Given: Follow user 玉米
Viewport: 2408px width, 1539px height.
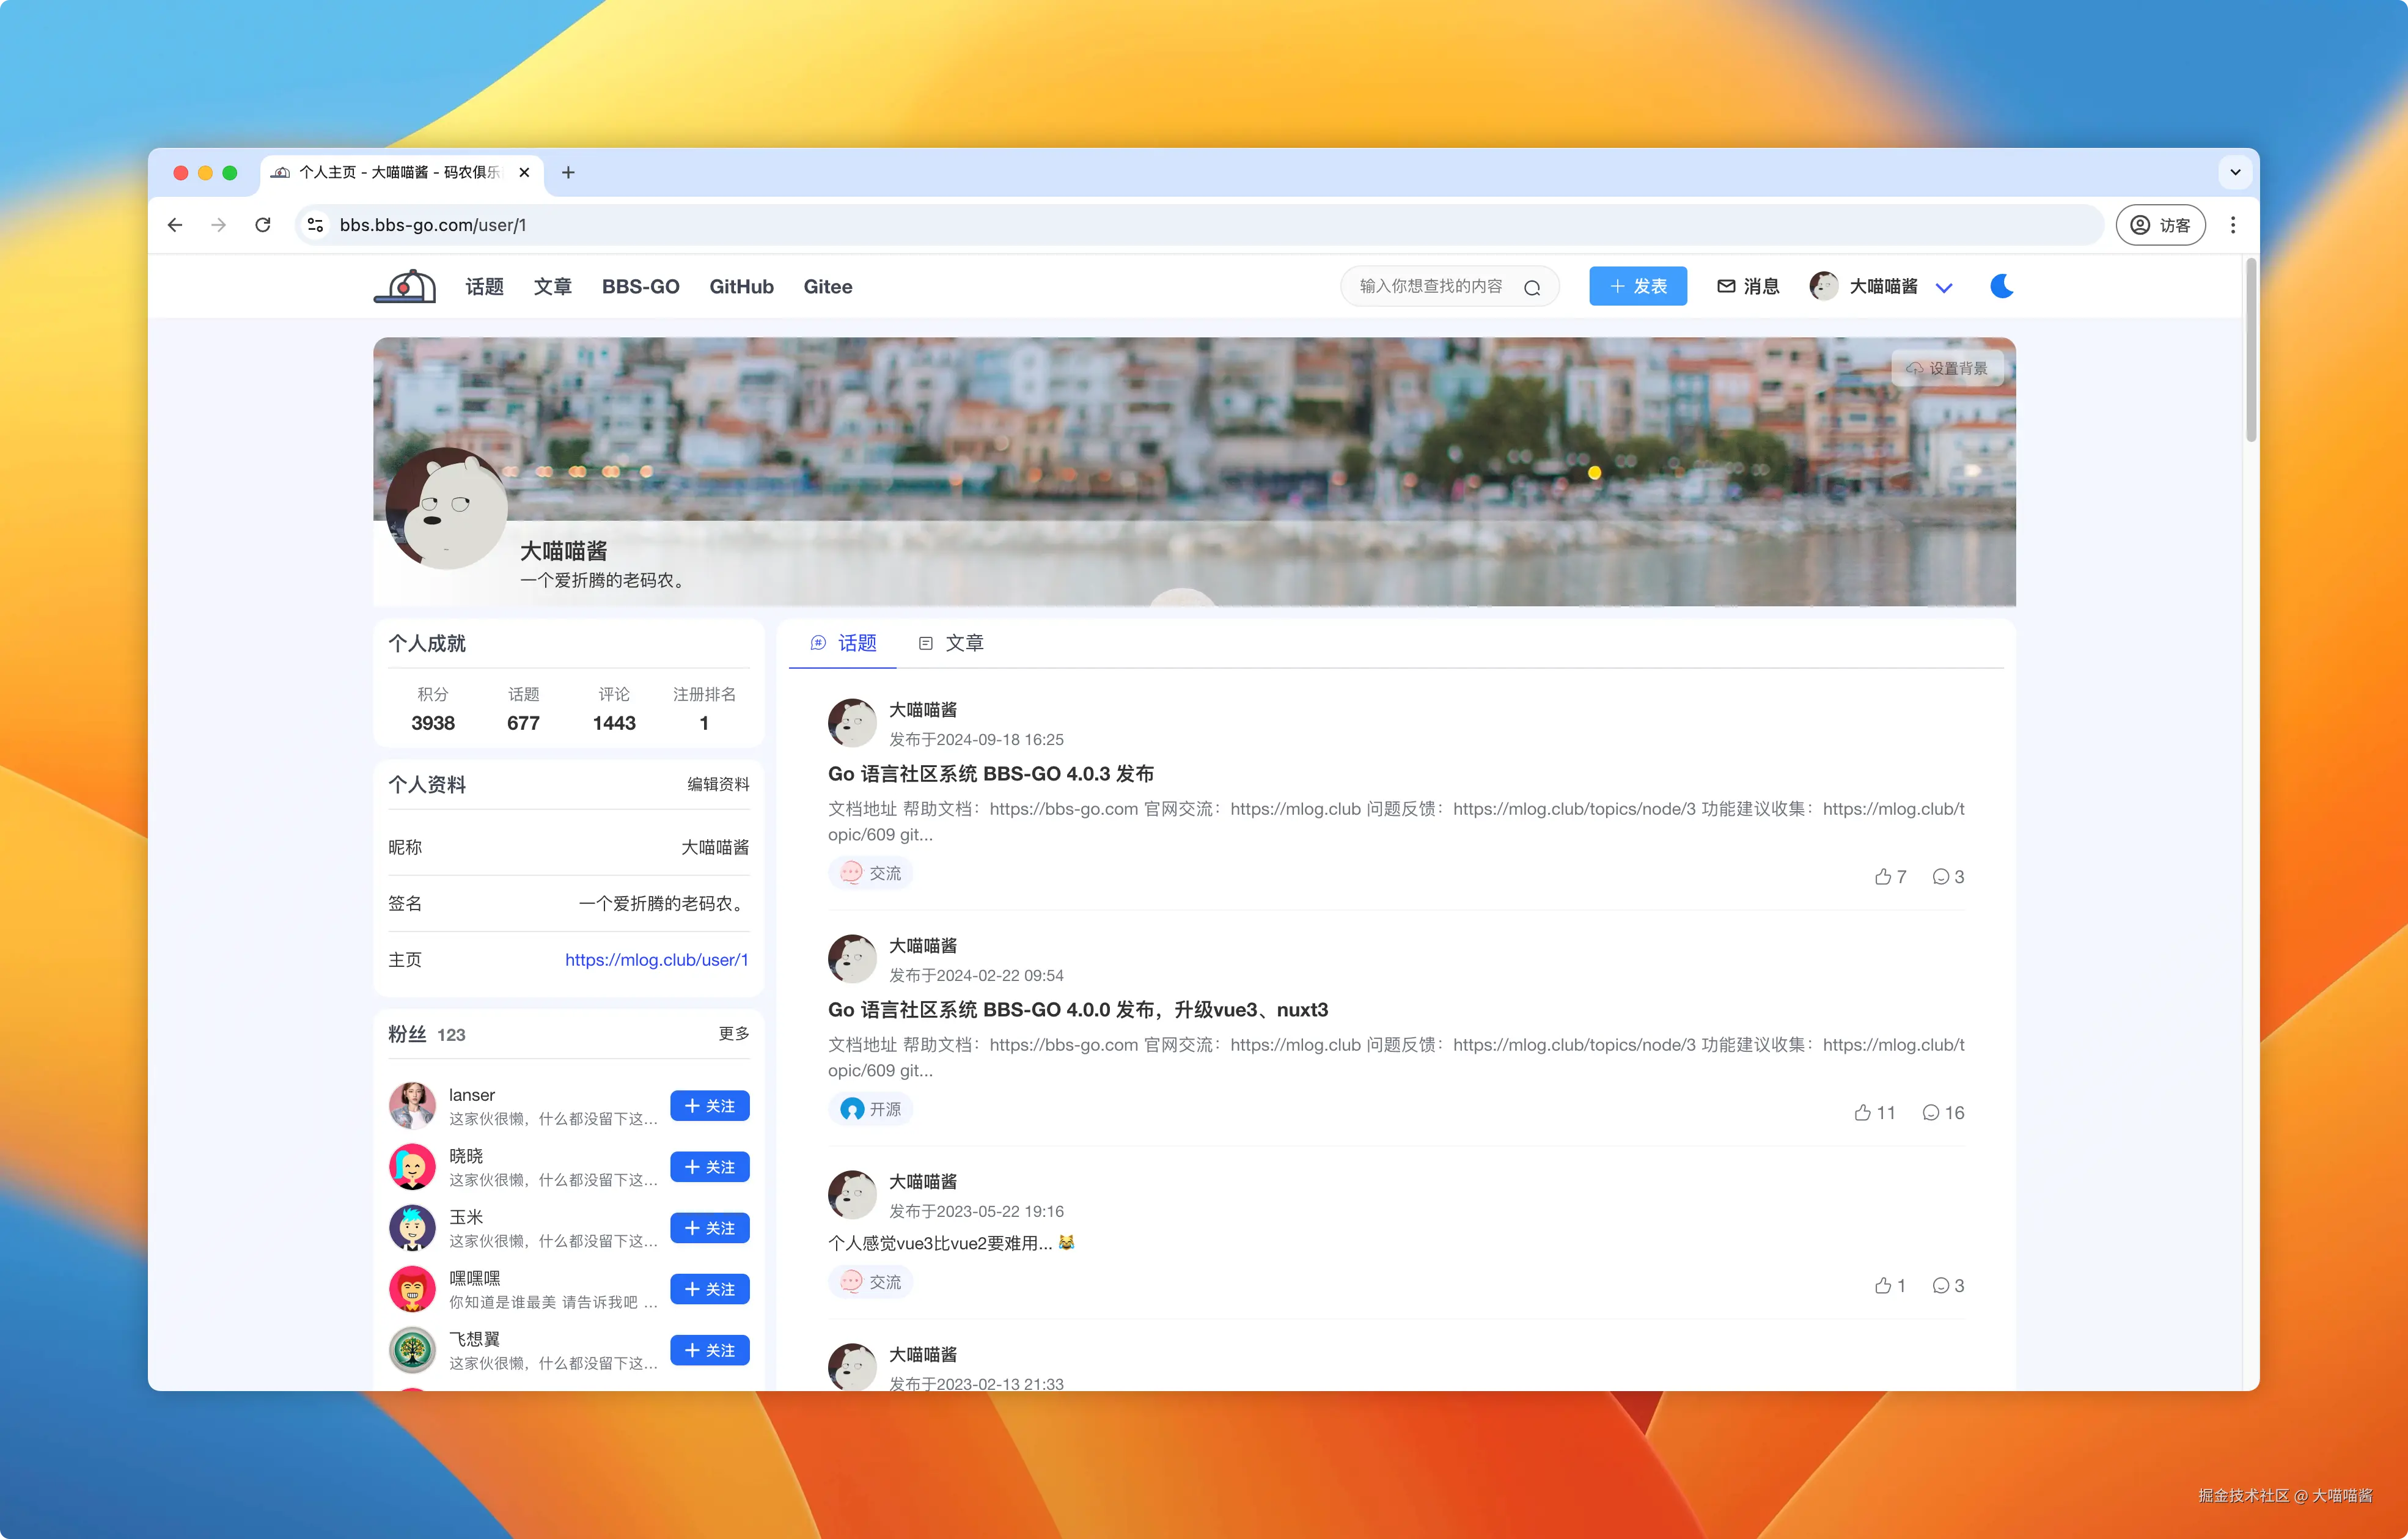Looking at the screenshot, I should click(x=709, y=1227).
